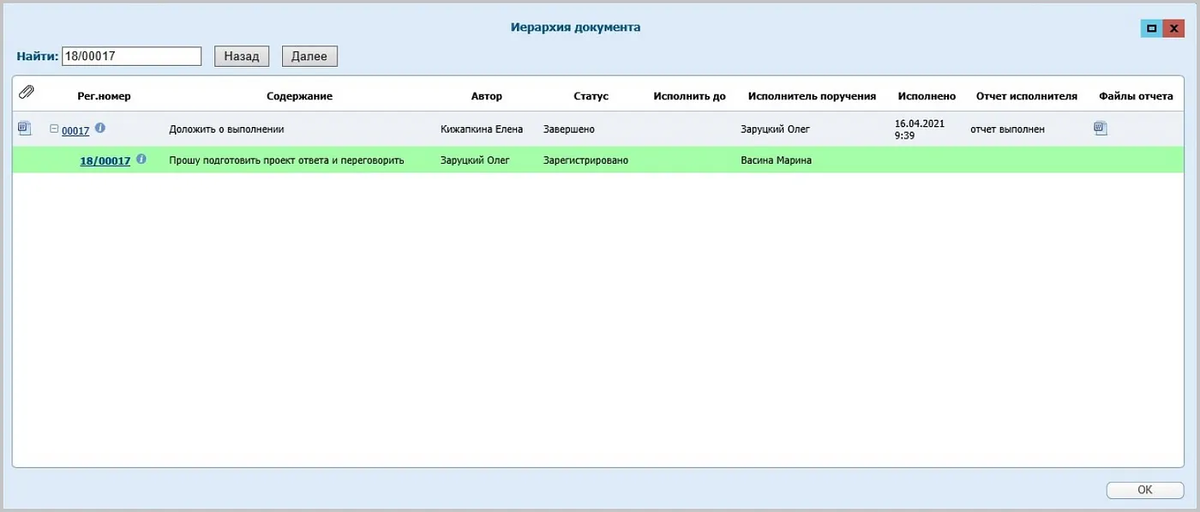Click date cell 16.04.2021 9:39
This screenshot has width=1200, height=512.
click(921, 129)
